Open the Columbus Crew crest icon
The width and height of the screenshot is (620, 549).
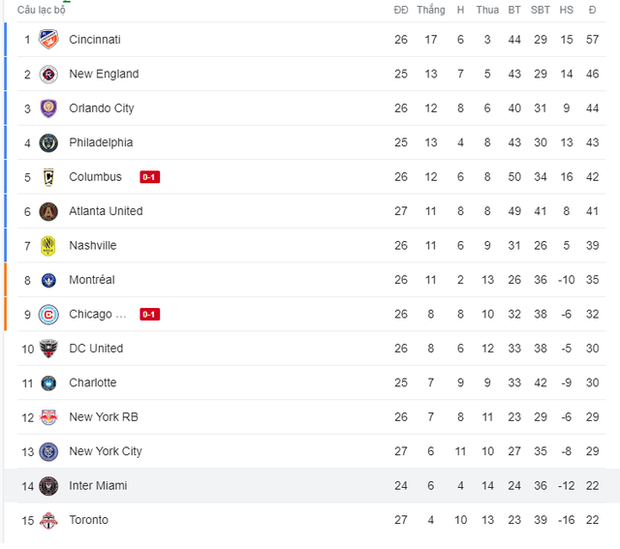click(48, 177)
